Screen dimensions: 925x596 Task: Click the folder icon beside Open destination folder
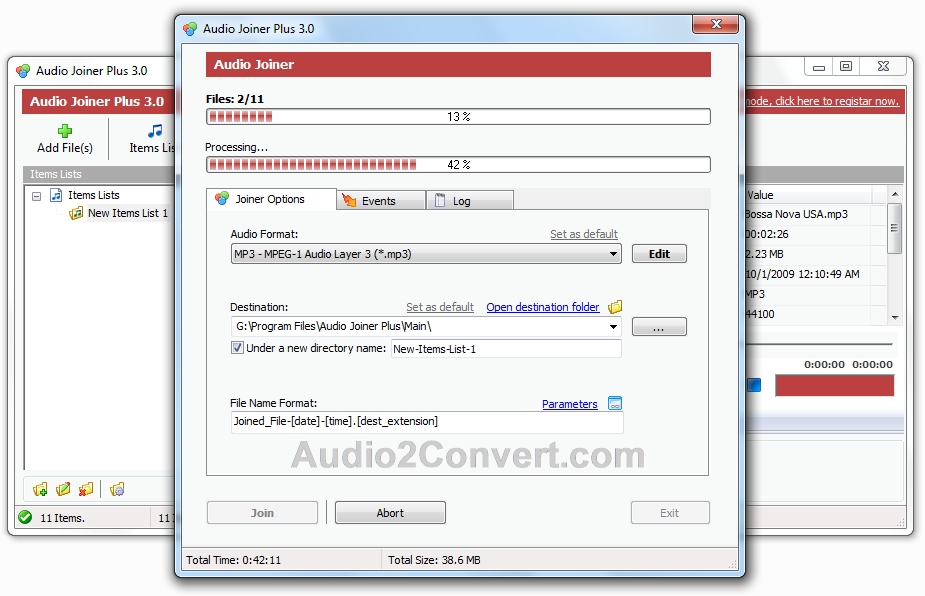615,307
